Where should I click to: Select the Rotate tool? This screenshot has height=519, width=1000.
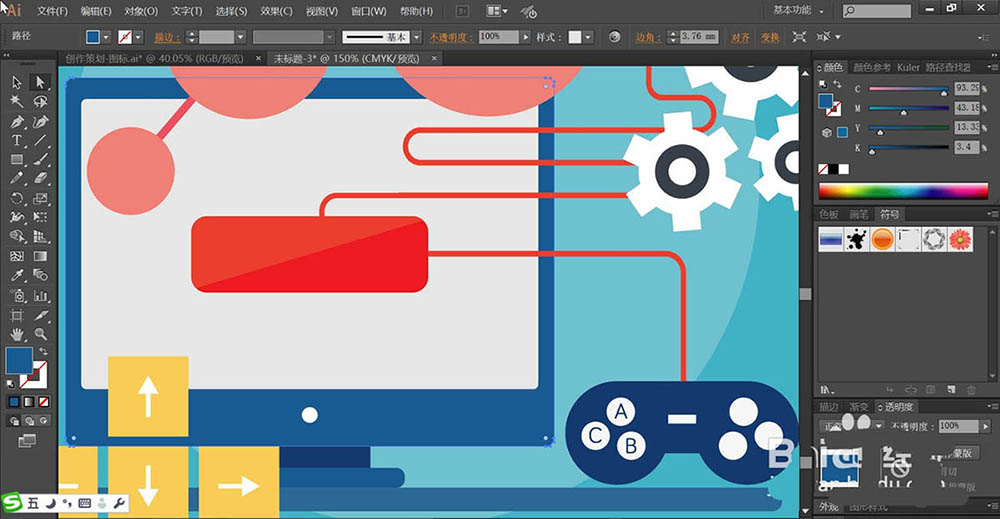click(x=17, y=198)
